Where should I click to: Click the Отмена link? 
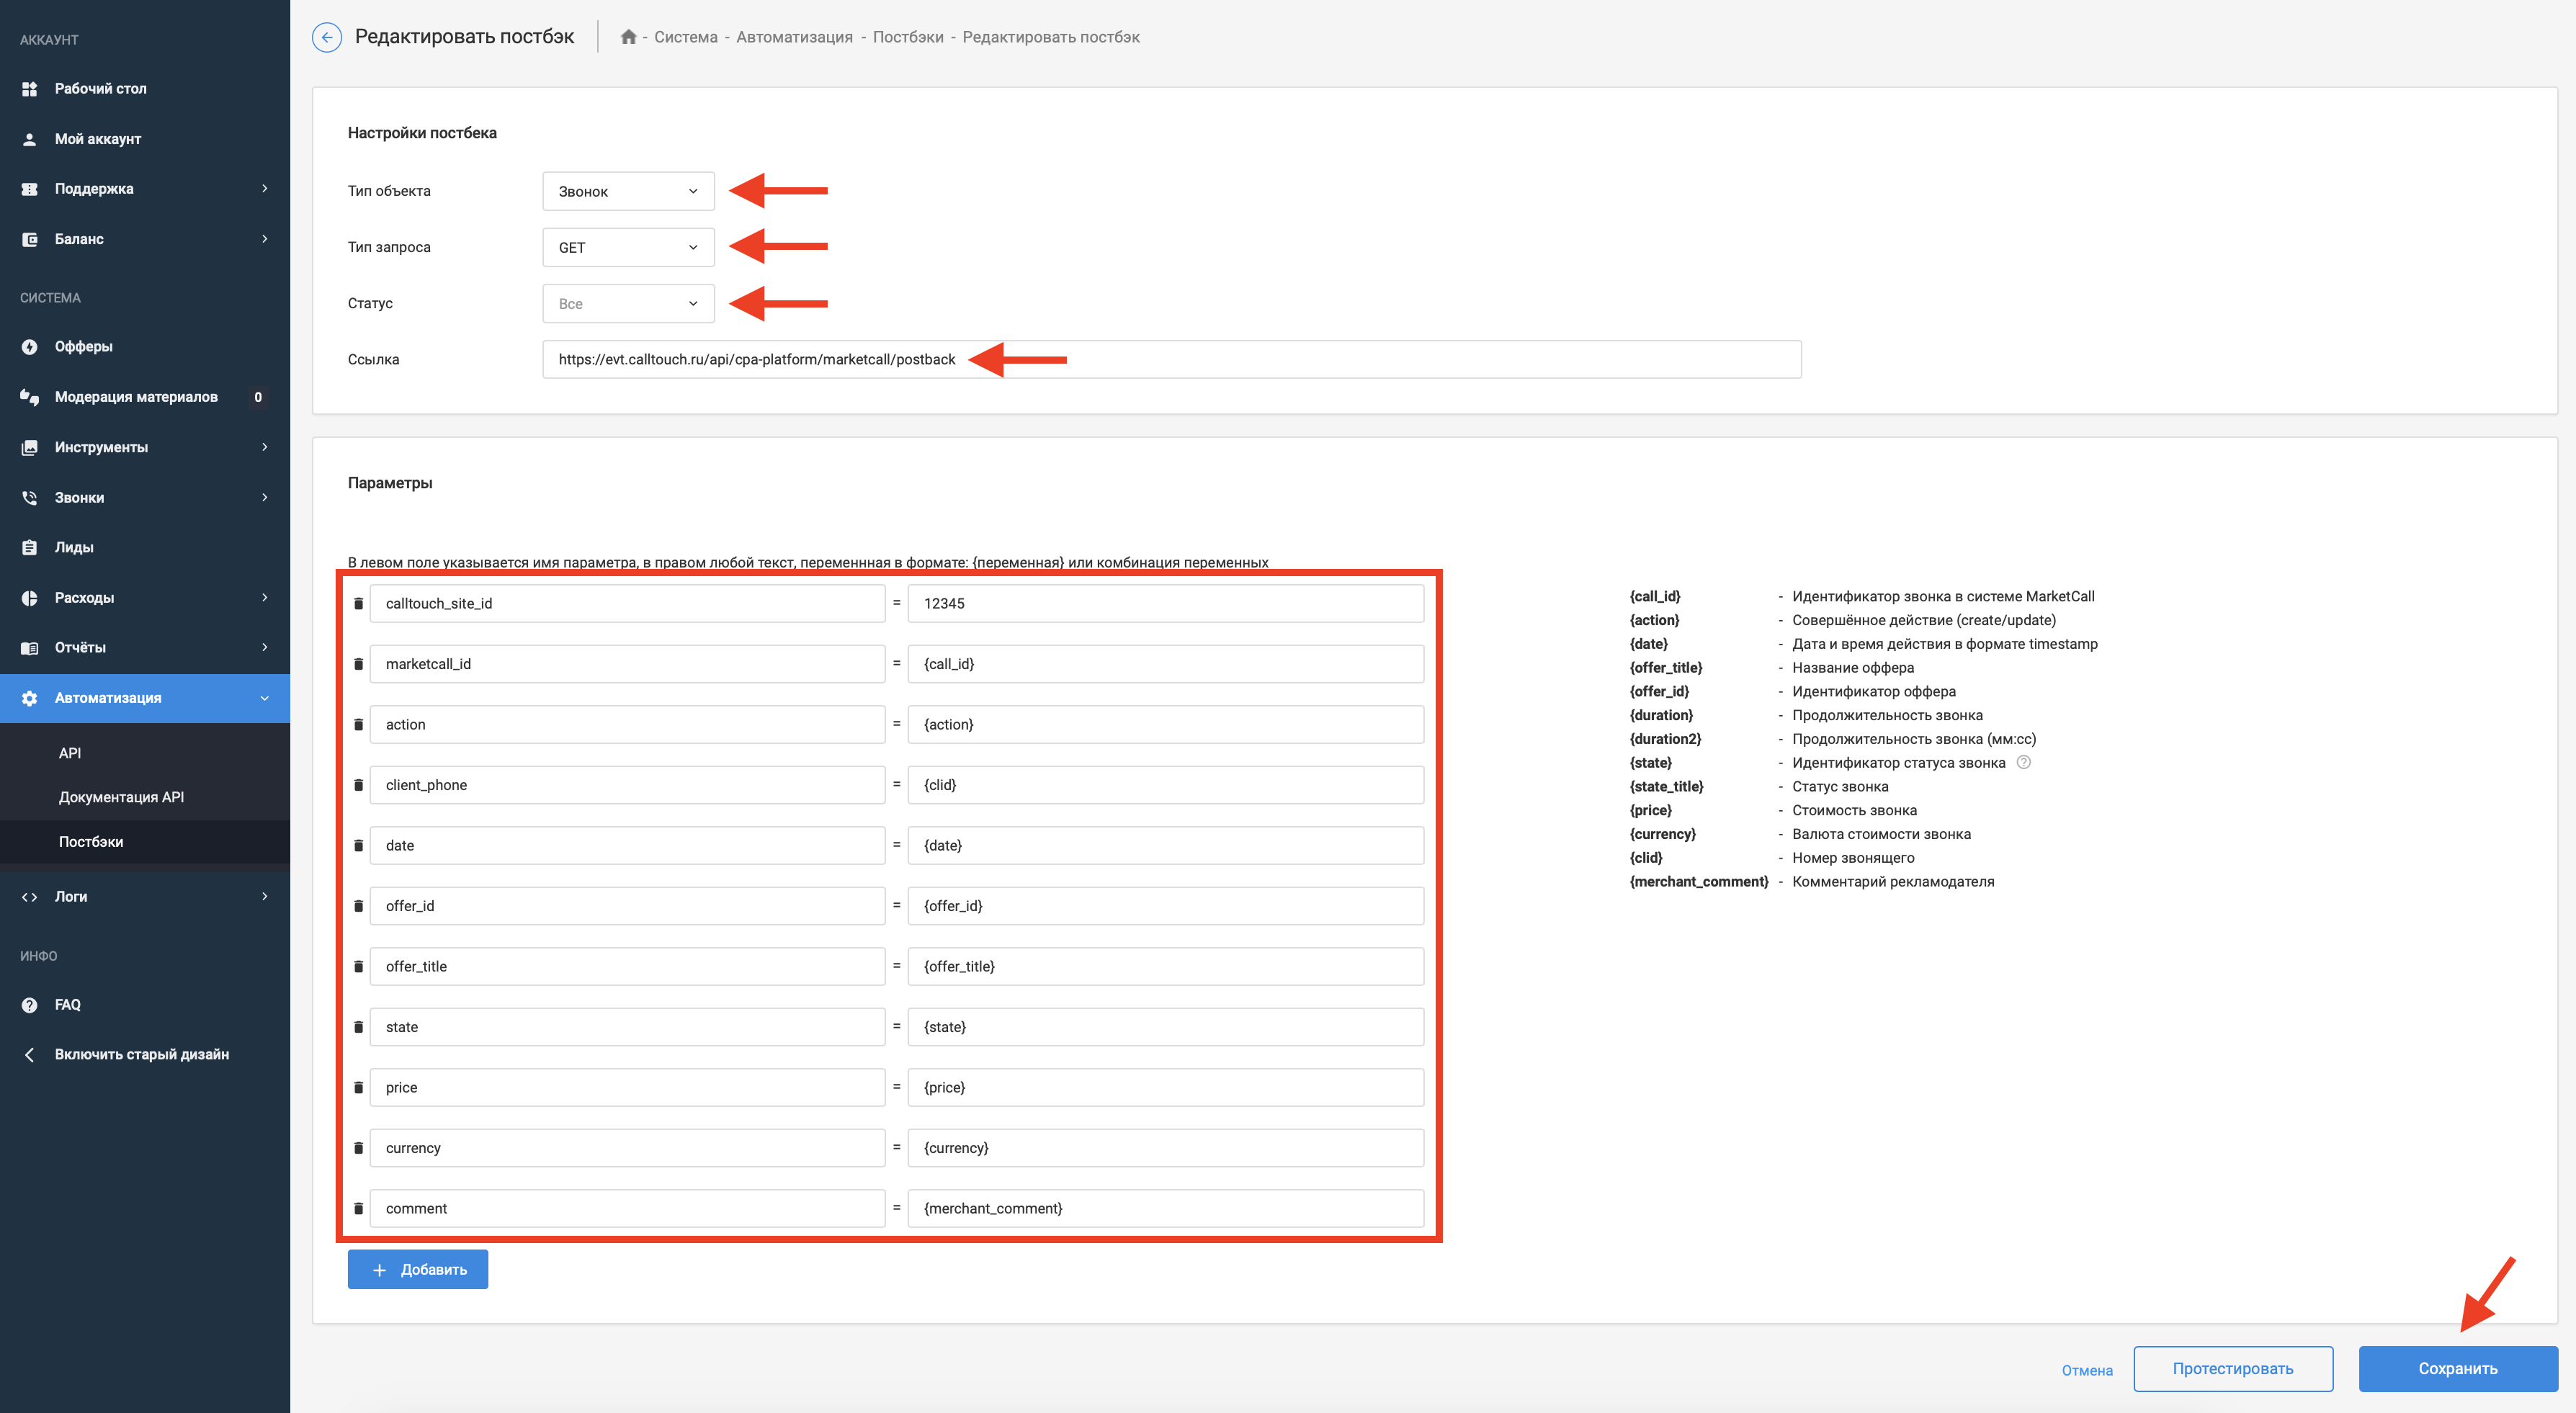click(x=2086, y=1371)
